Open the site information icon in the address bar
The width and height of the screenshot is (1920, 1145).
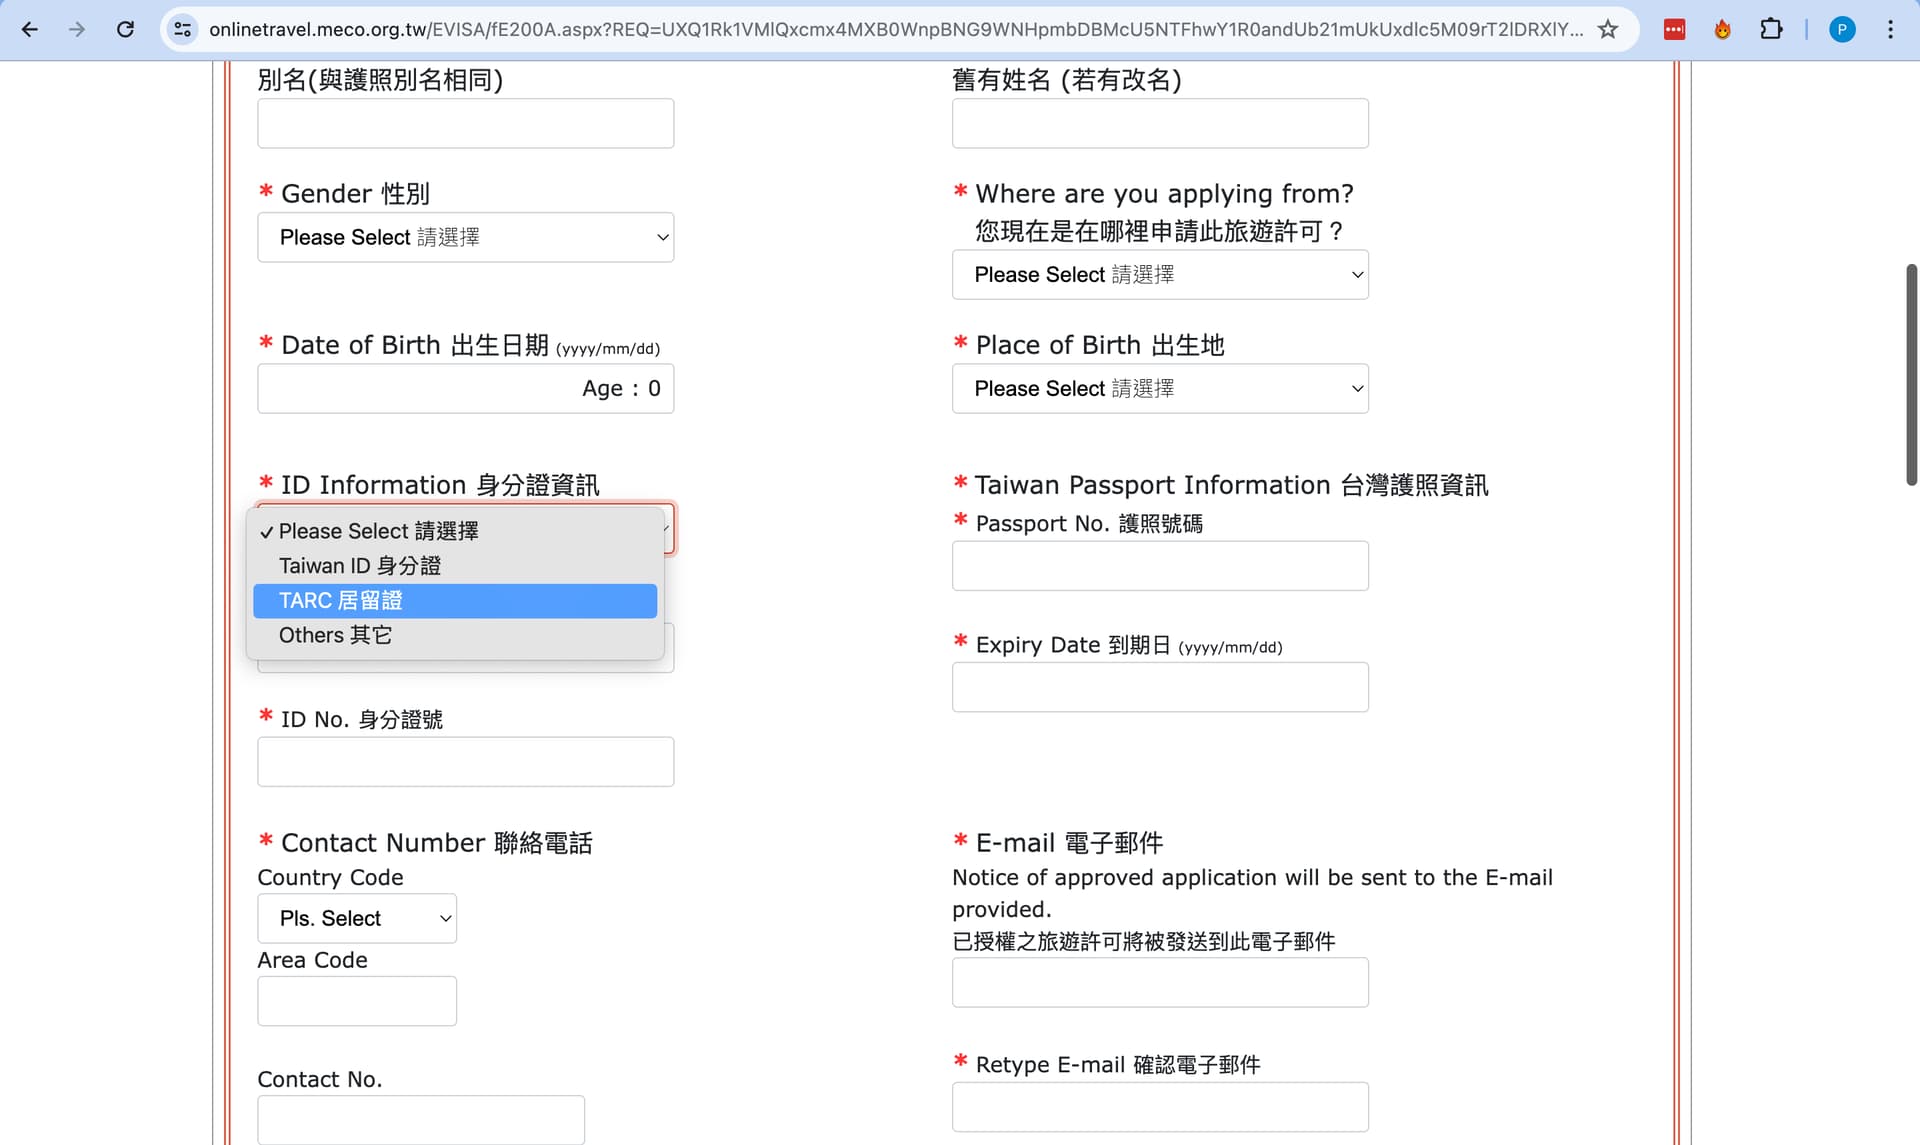coord(183,29)
